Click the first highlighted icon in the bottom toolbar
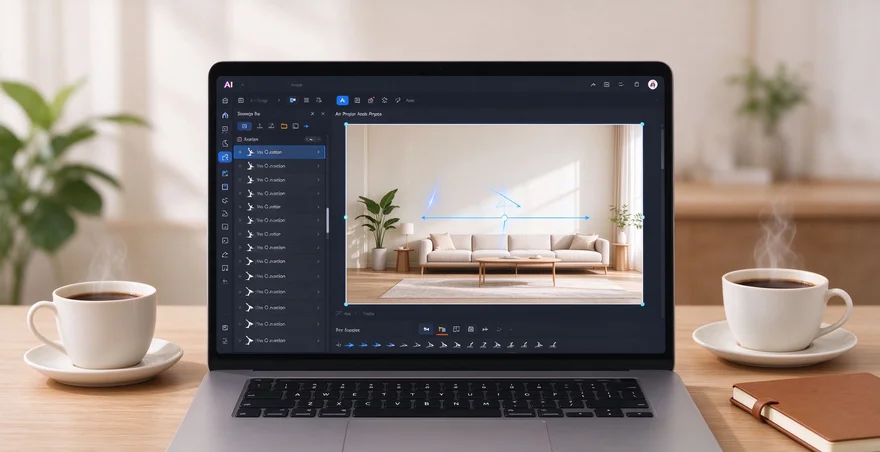Image resolution: width=880 pixels, height=452 pixels. click(426, 329)
